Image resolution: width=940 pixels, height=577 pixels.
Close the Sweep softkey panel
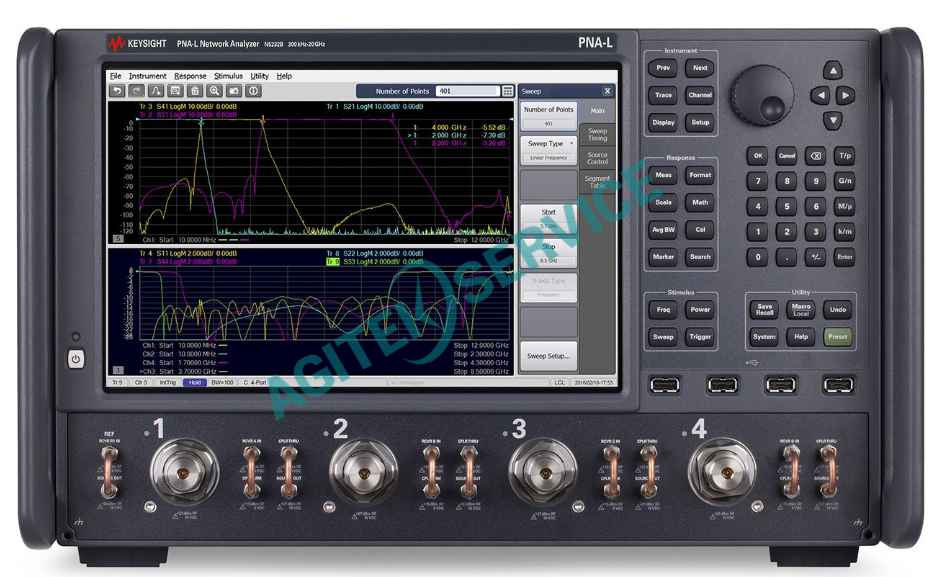(607, 91)
